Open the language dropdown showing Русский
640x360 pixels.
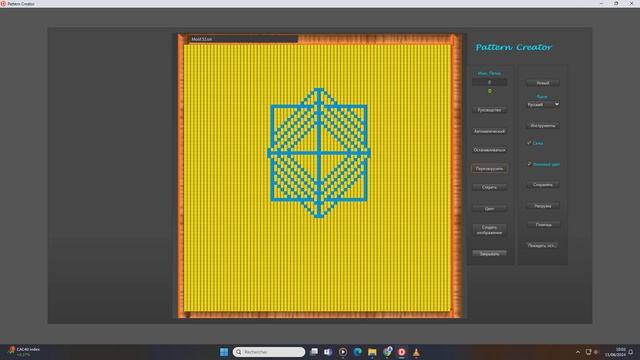coord(543,104)
